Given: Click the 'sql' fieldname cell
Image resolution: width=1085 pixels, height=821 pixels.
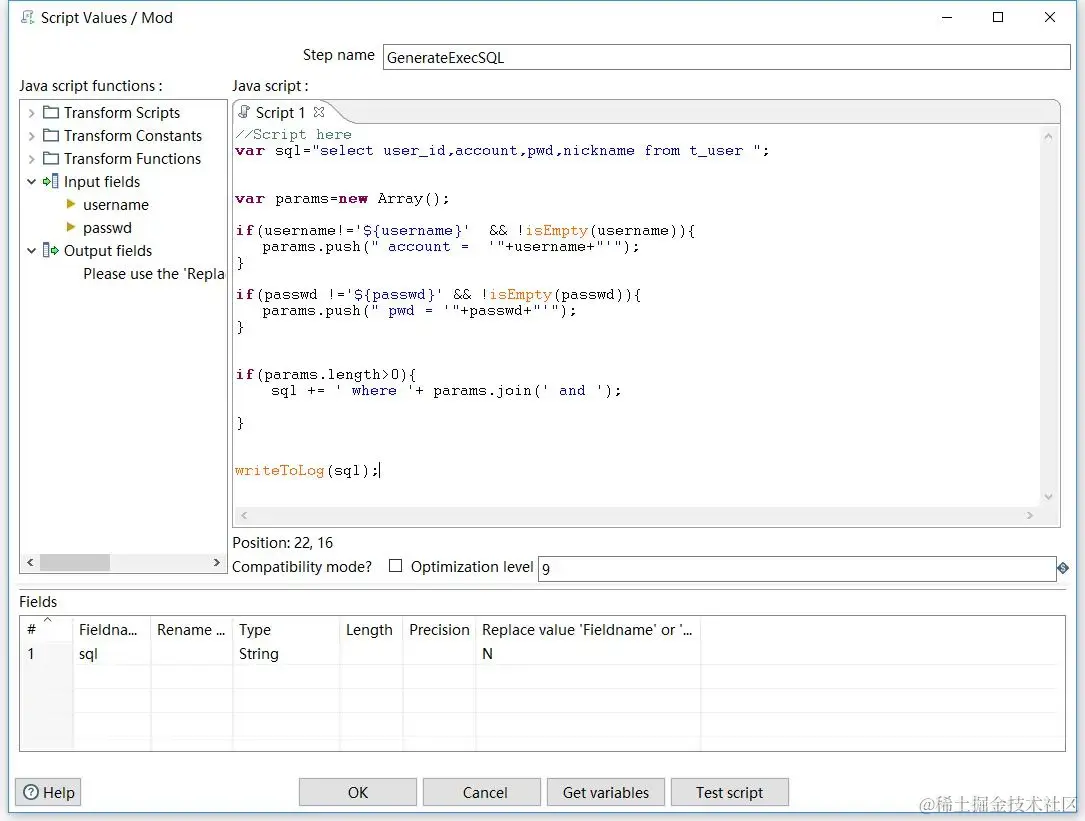Looking at the screenshot, I should (111, 653).
